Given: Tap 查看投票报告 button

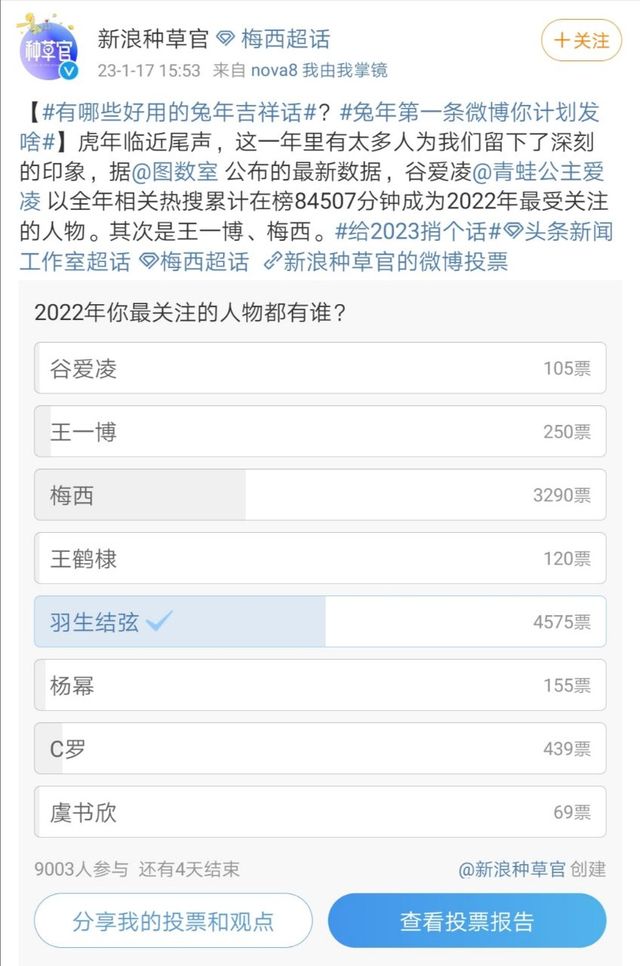Looking at the screenshot, I should [x=467, y=921].
